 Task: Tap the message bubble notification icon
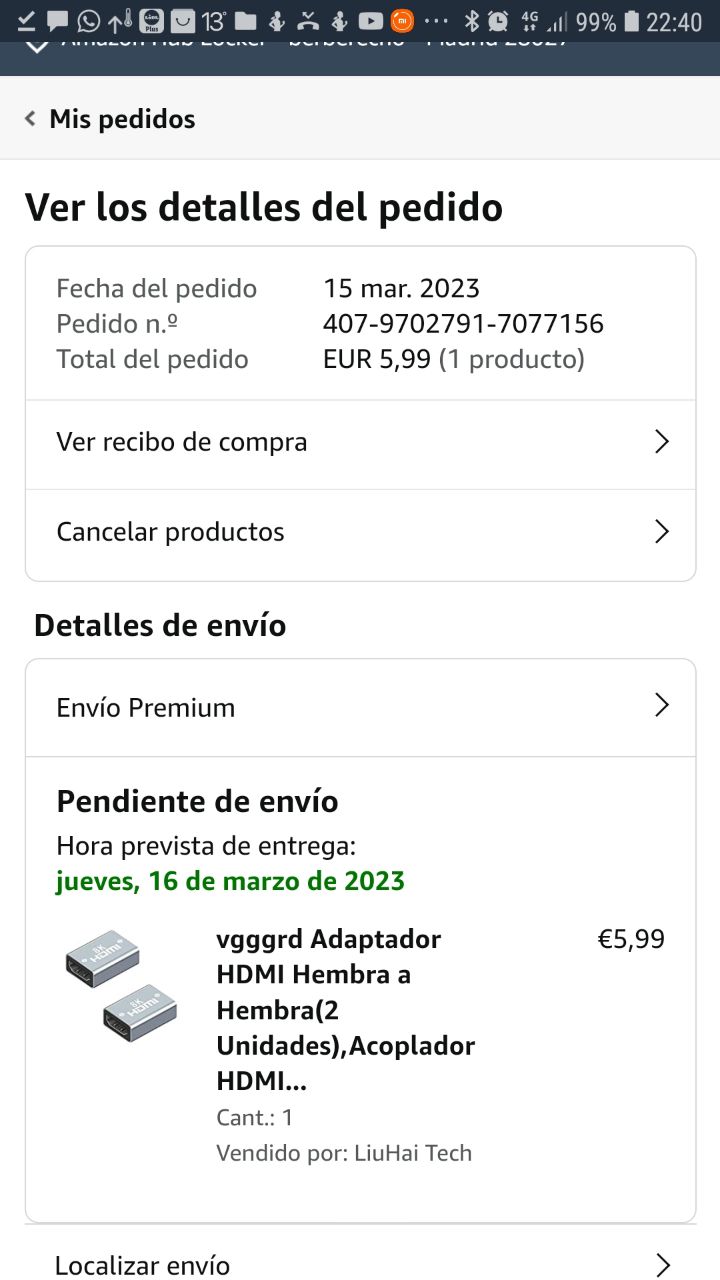[x=58, y=20]
